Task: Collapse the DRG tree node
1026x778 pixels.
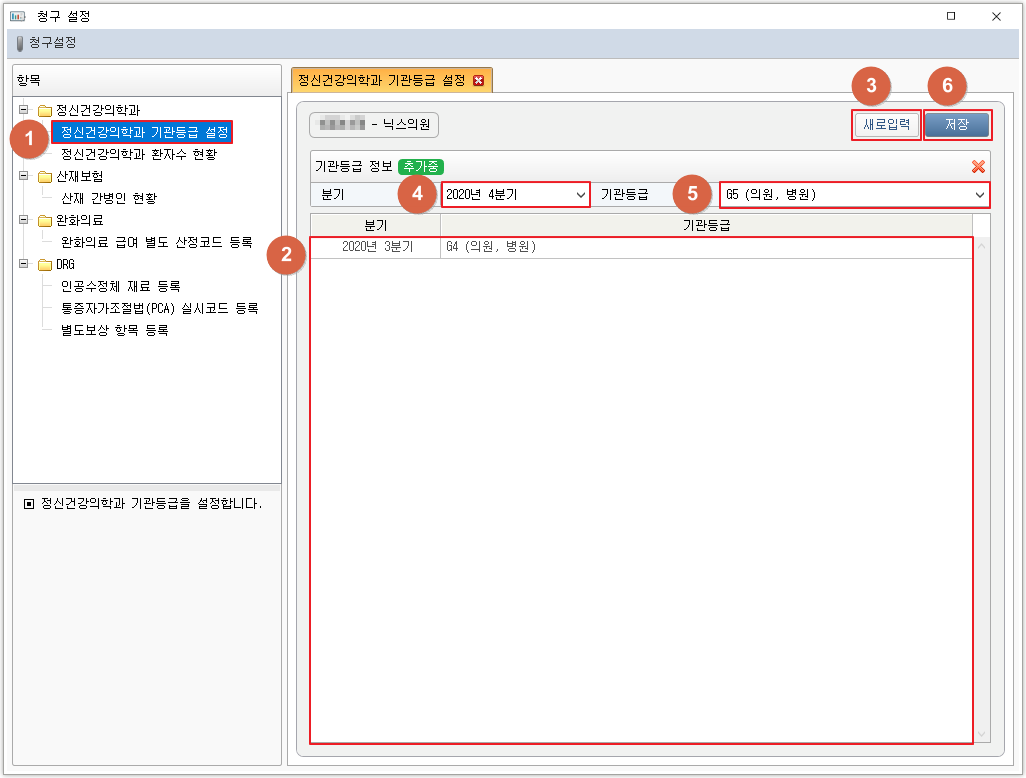Action: pos(25,265)
